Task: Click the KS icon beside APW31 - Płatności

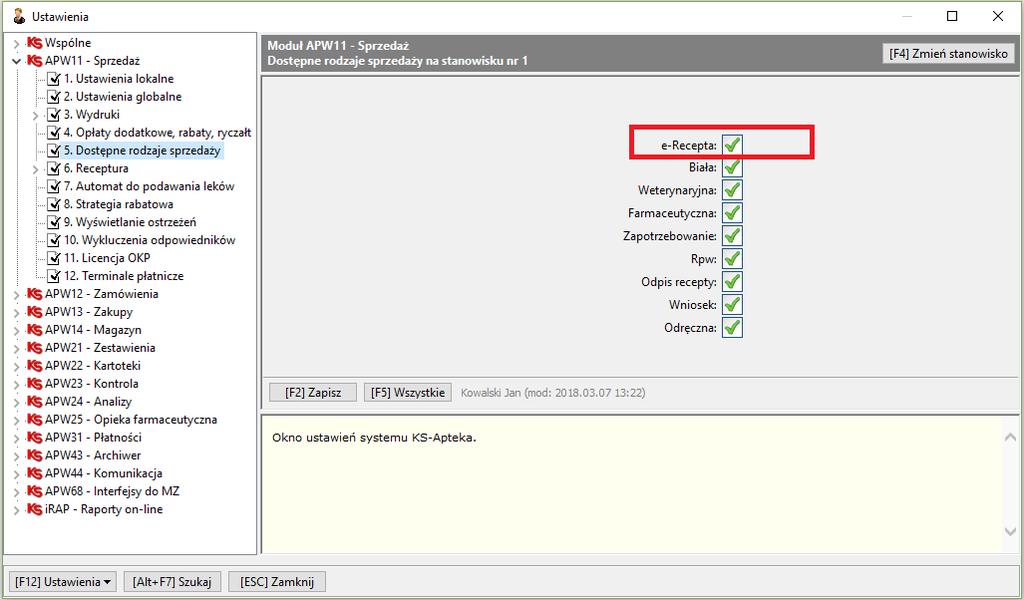Action: 35,437
